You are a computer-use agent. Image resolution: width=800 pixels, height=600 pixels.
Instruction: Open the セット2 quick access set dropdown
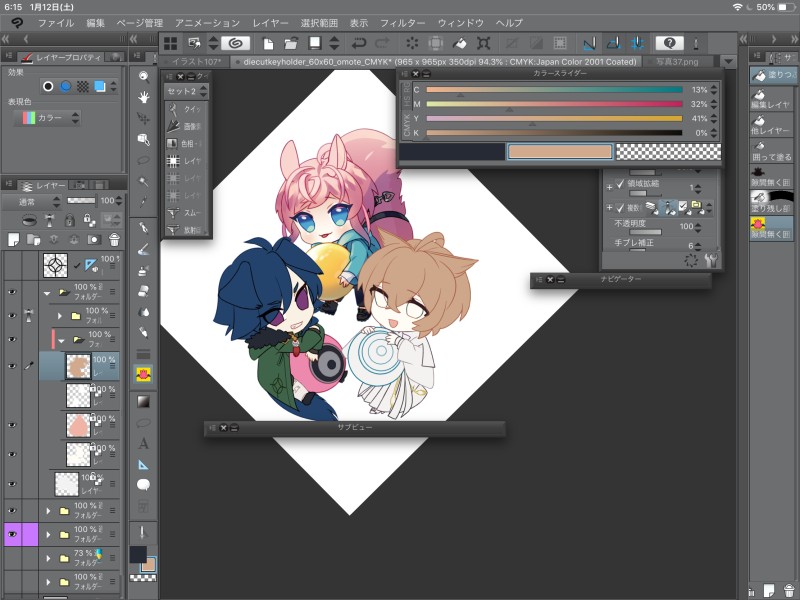pyautogui.click(x=186, y=91)
